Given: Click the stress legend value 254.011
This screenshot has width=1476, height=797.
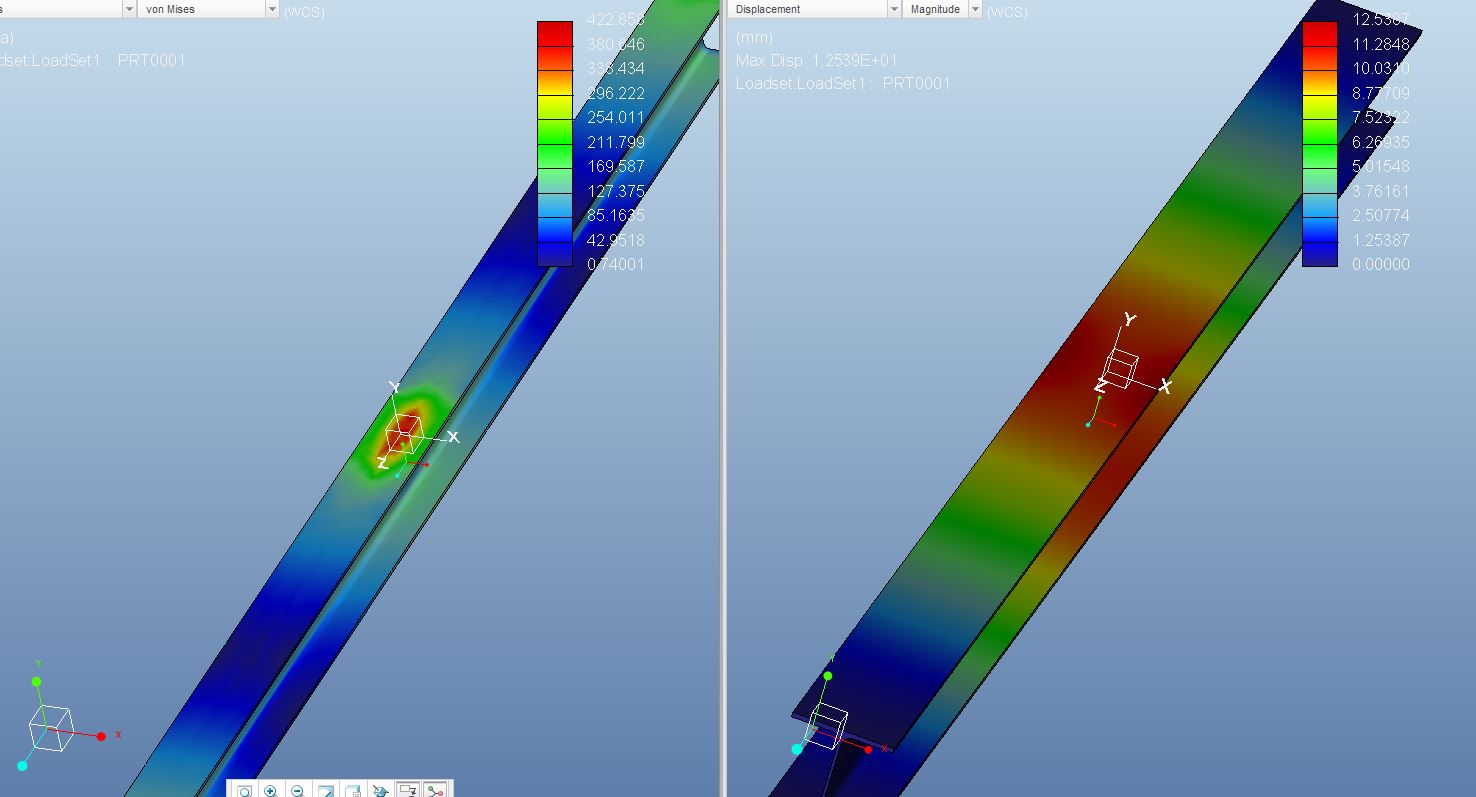Looking at the screenshot, I should (x=615, y=118).
